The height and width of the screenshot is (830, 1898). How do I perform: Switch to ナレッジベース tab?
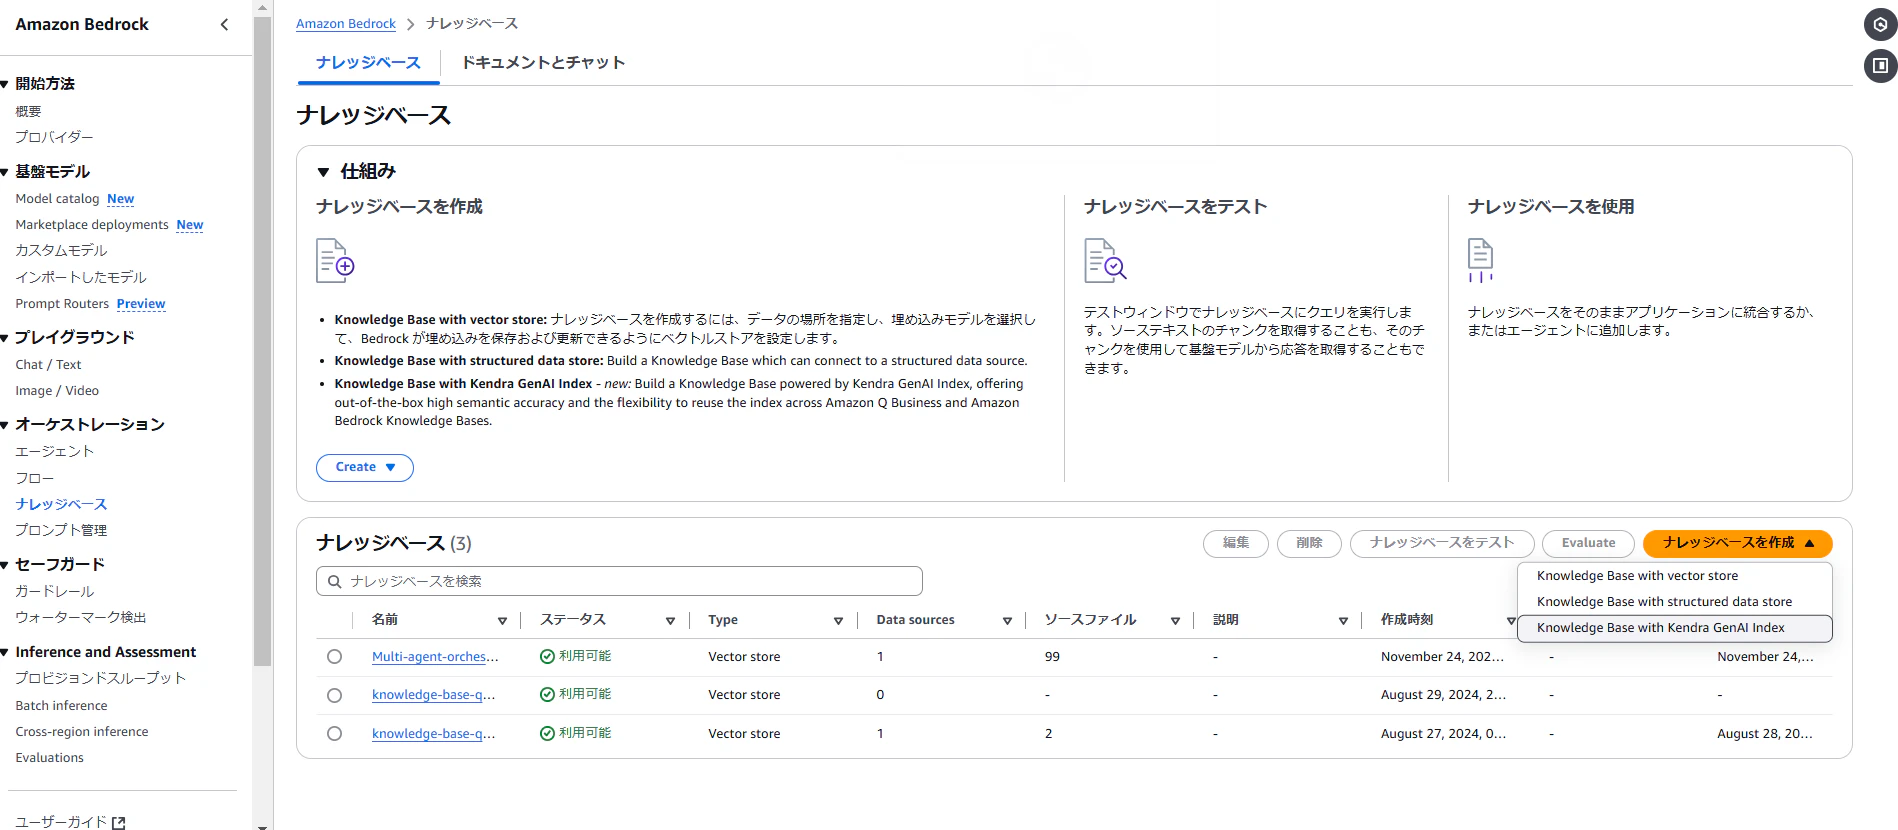368,62
